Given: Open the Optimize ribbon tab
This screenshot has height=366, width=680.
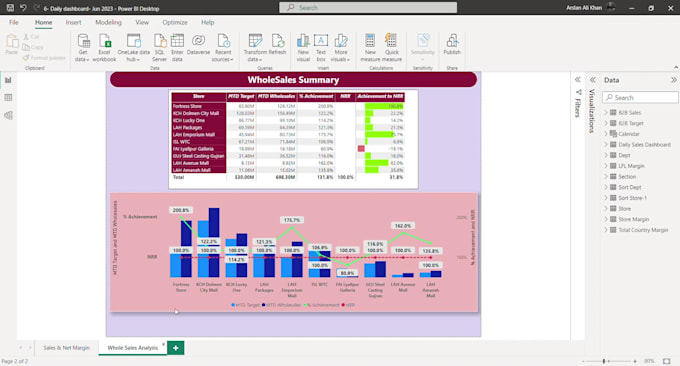Looking at the screenshot, I should click(x=175, y=22).
